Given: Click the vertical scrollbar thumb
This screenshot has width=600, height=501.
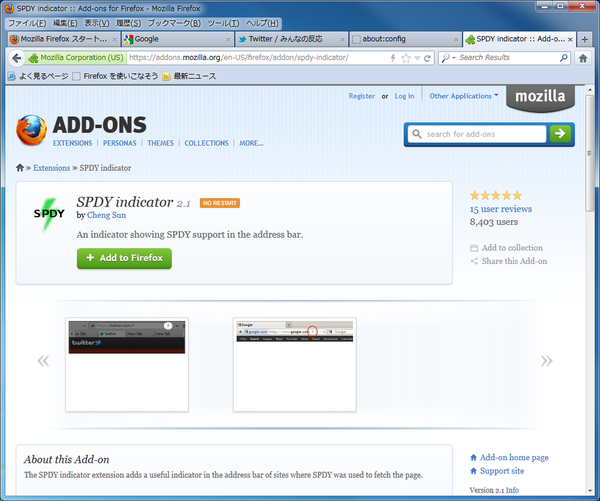Looking at the screenshot, I should (x=590, y=153).
